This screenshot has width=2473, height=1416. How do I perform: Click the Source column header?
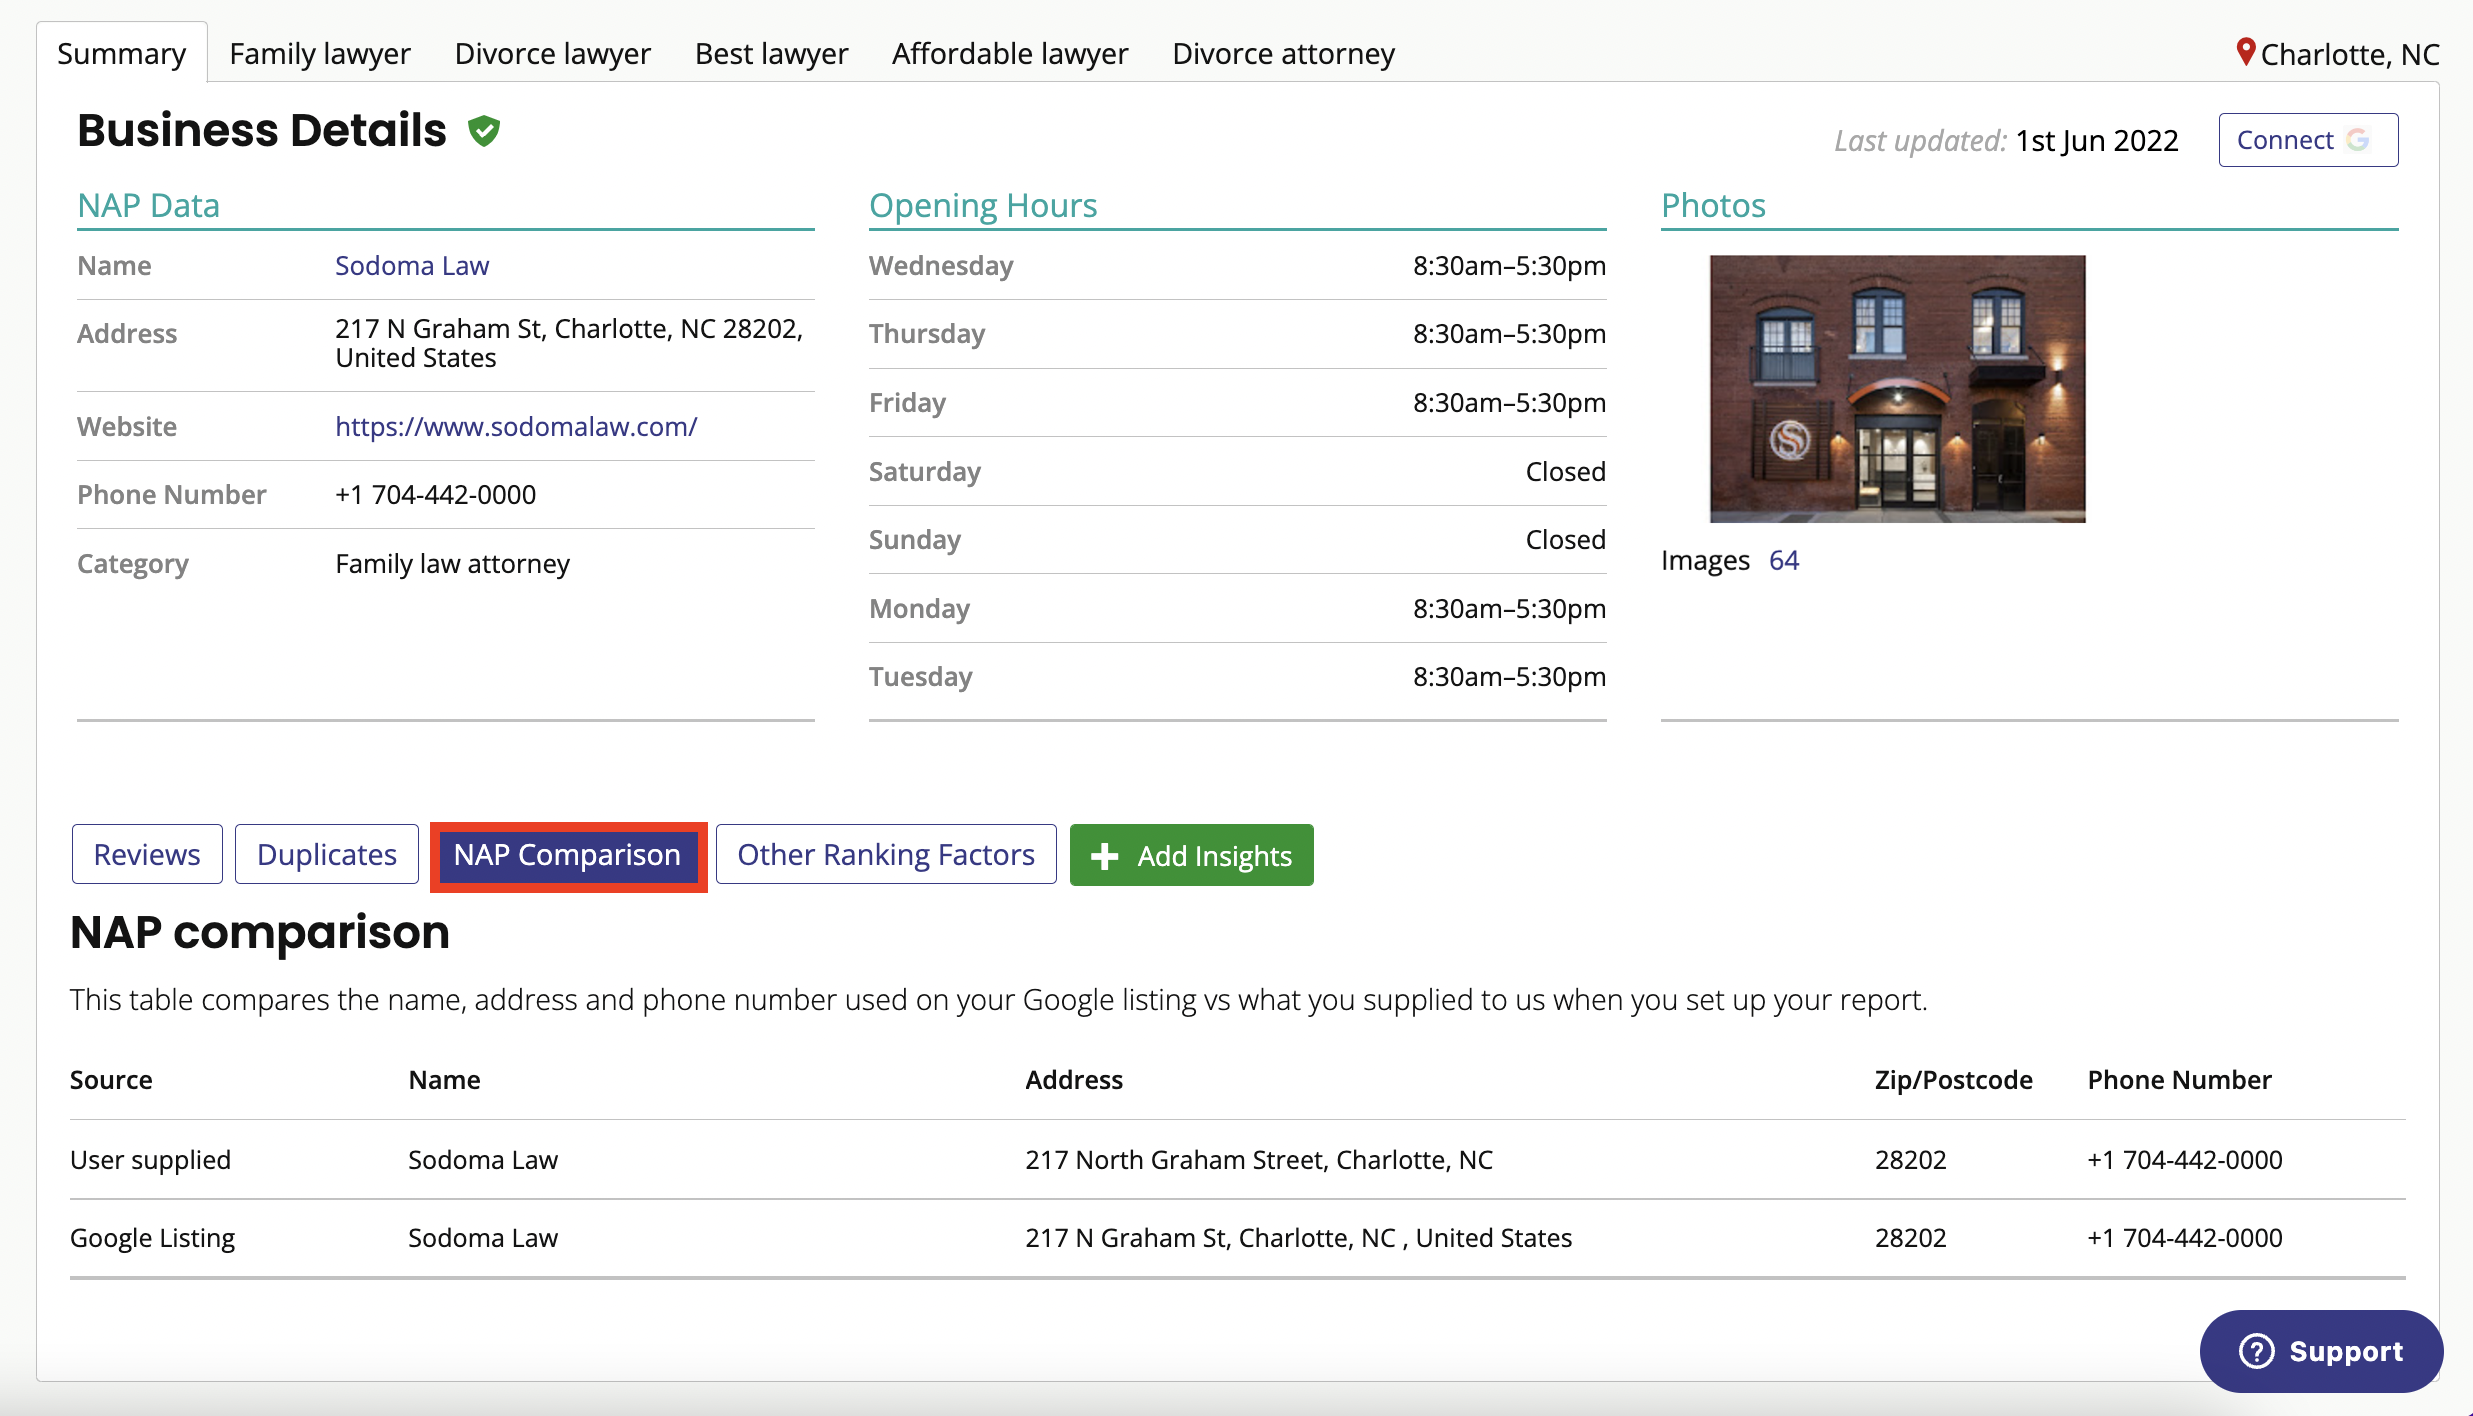pos(111,1080)
